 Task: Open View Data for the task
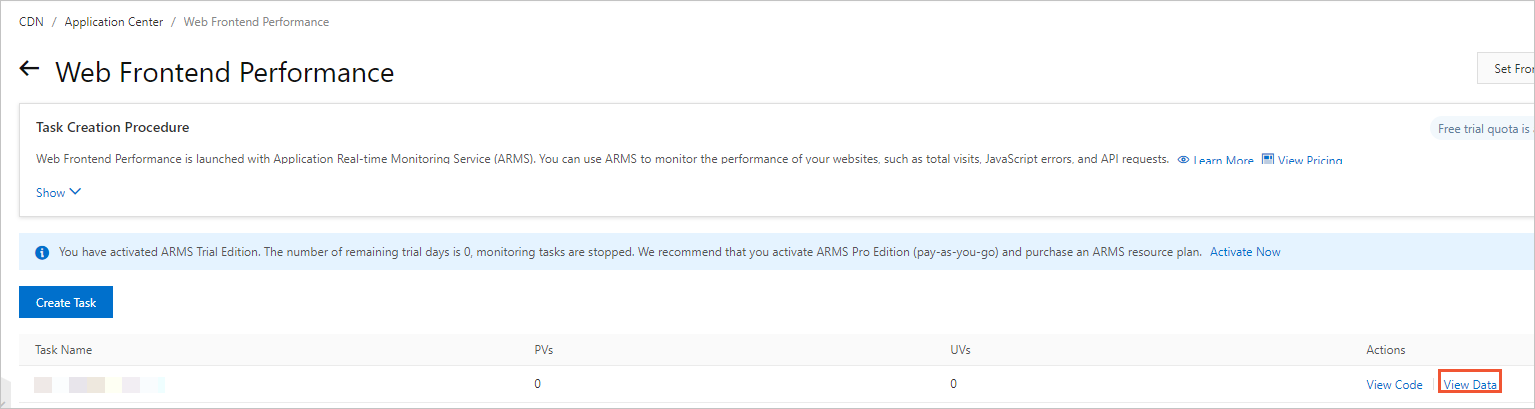point(1470,385)
